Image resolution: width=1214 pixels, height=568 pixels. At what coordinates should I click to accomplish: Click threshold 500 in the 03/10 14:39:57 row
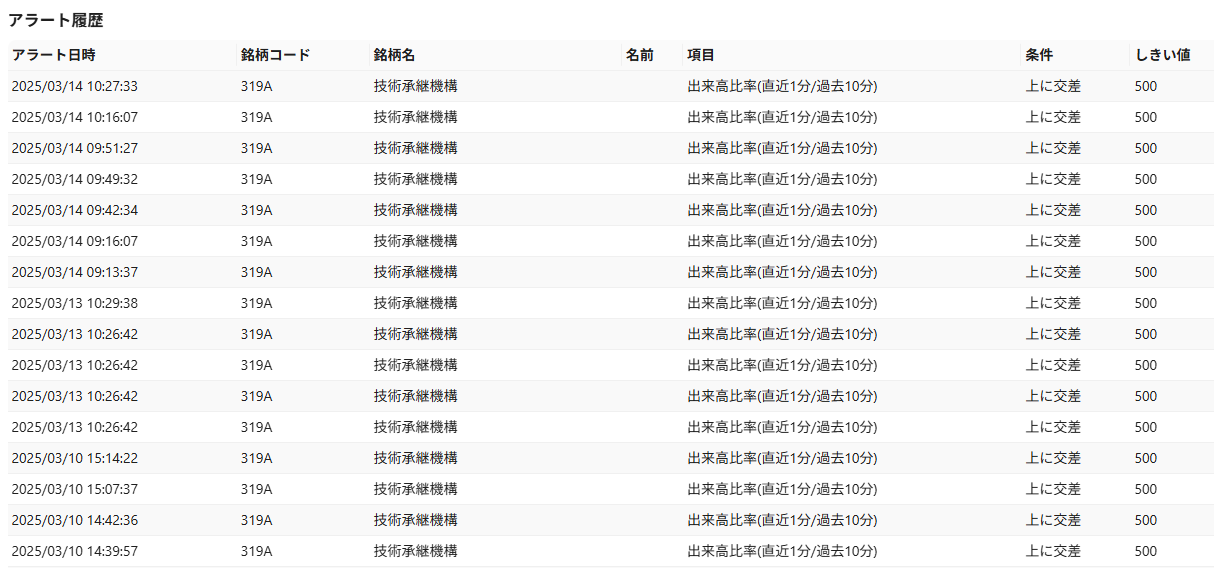(1146, 551)
